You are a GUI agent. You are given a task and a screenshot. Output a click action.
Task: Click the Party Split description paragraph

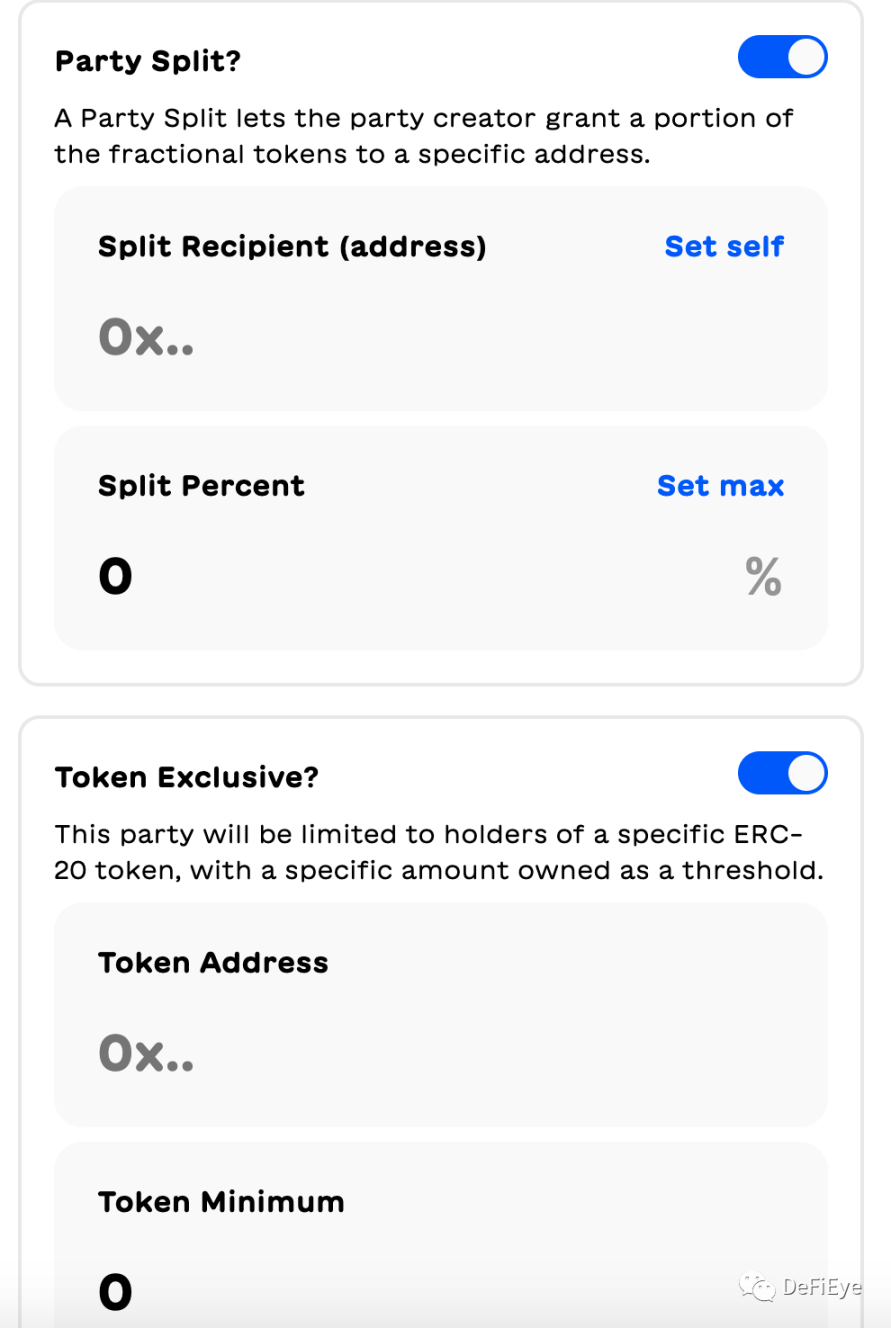[424, 136]
